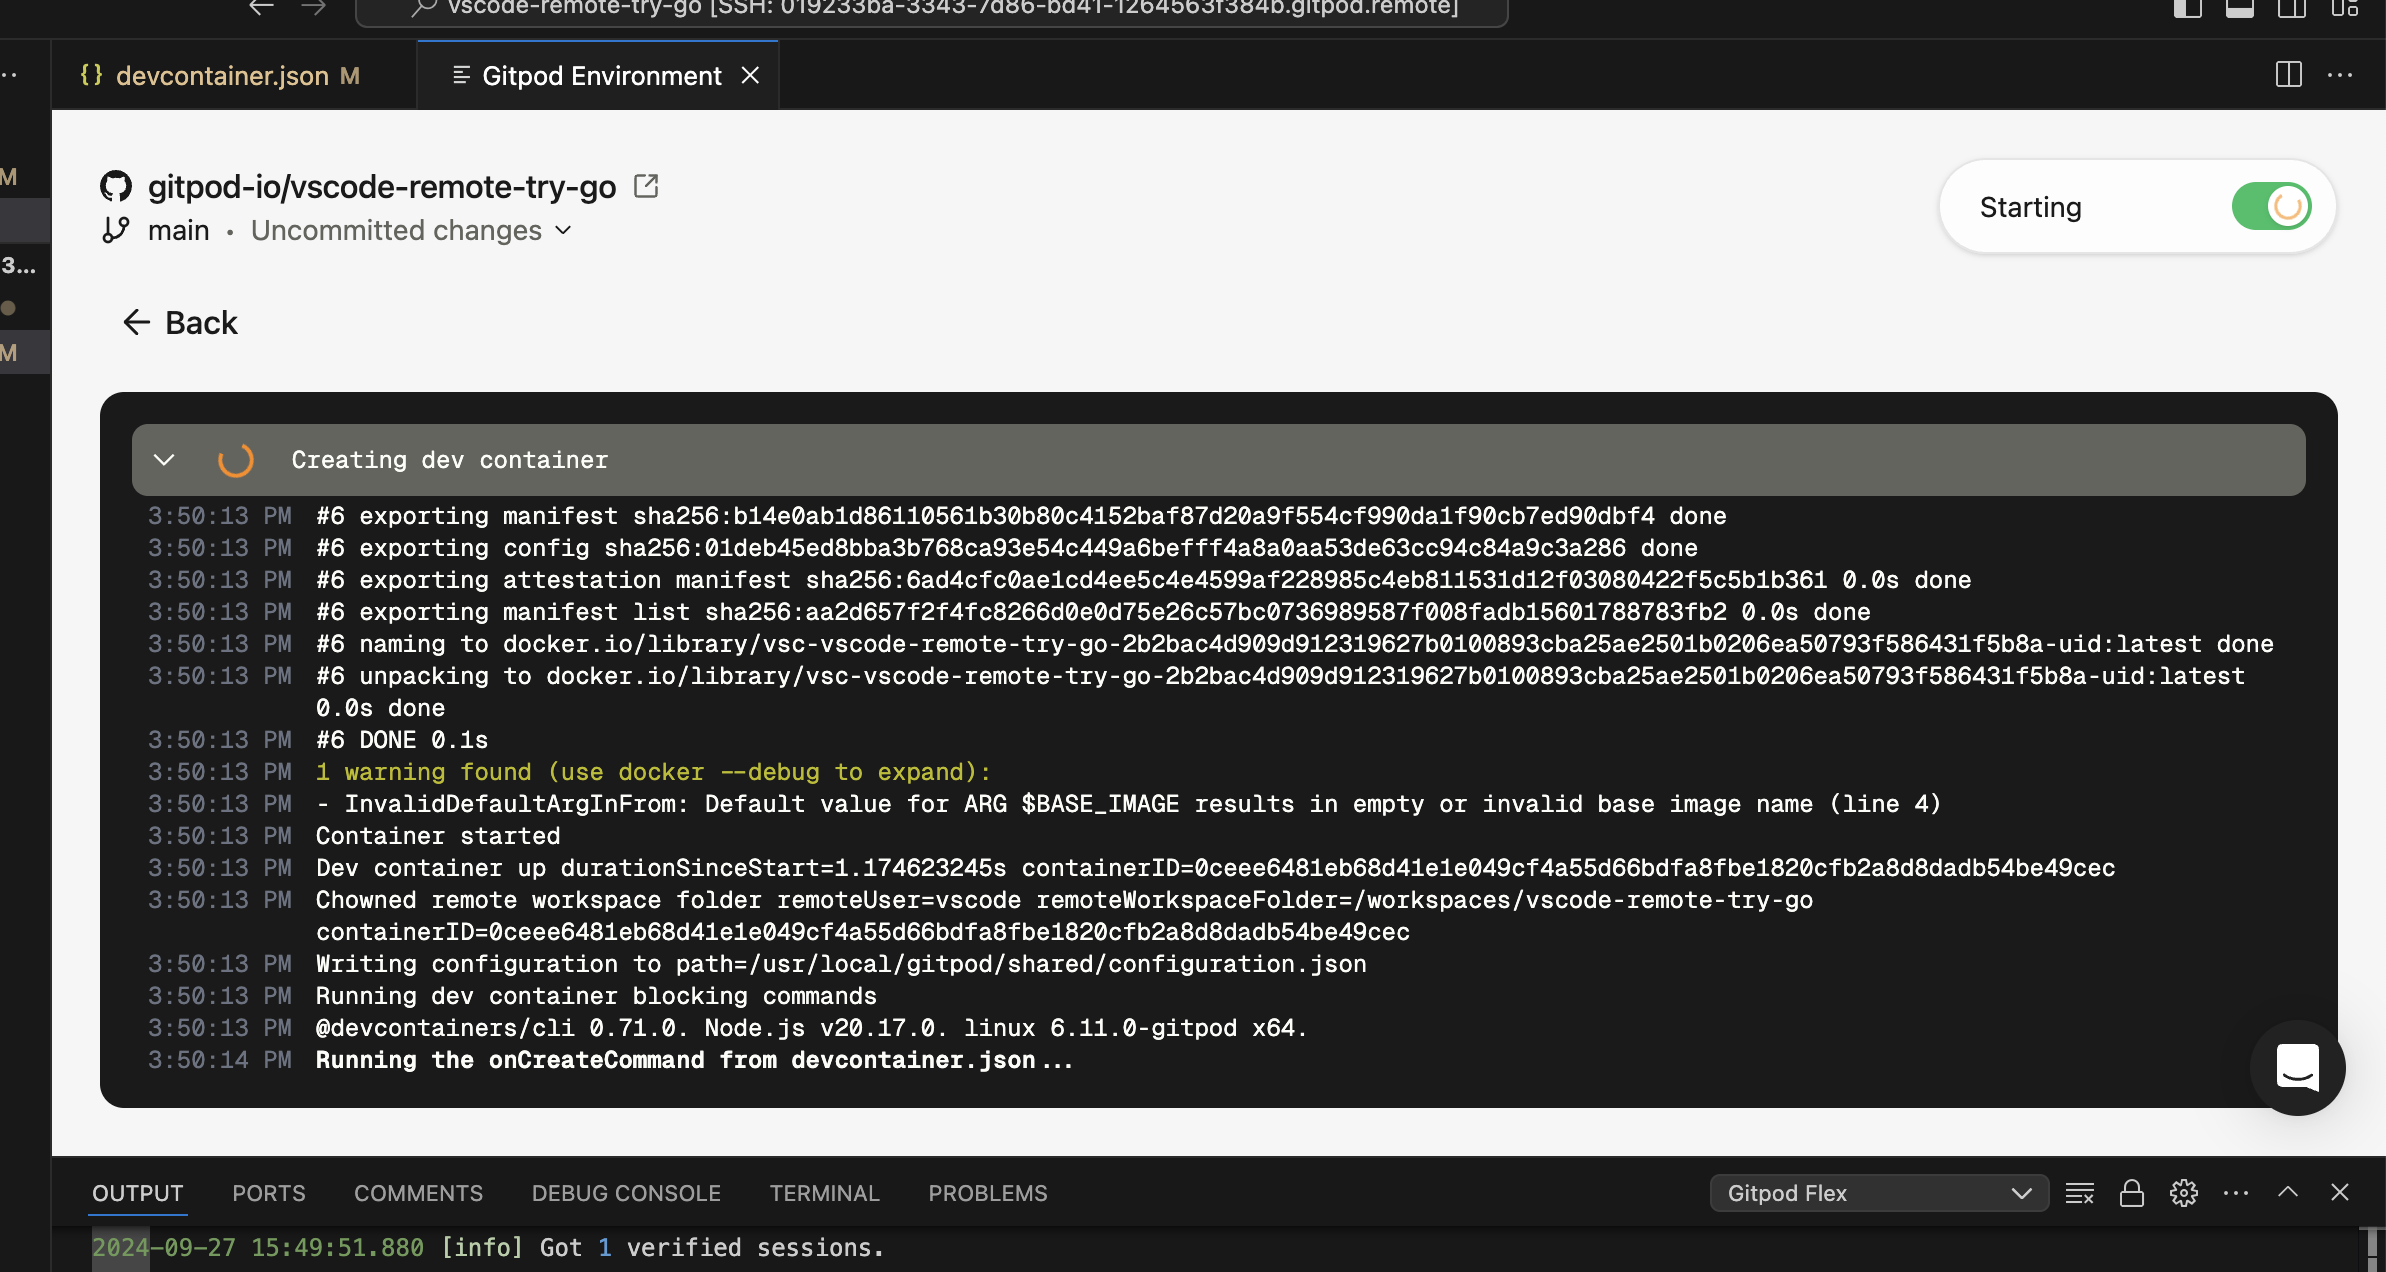
Task: Open gitpod-io/vscode-remote-try-go repository link
Action: coord(381,187)
